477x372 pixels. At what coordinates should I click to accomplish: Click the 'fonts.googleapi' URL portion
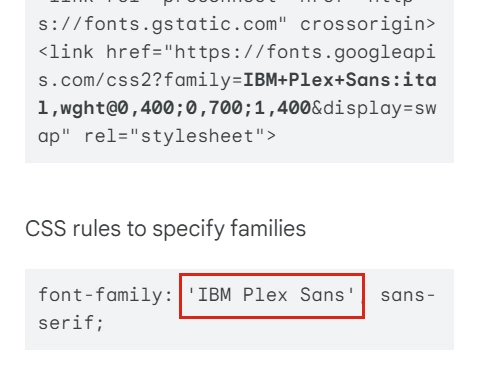click(351, 53)
